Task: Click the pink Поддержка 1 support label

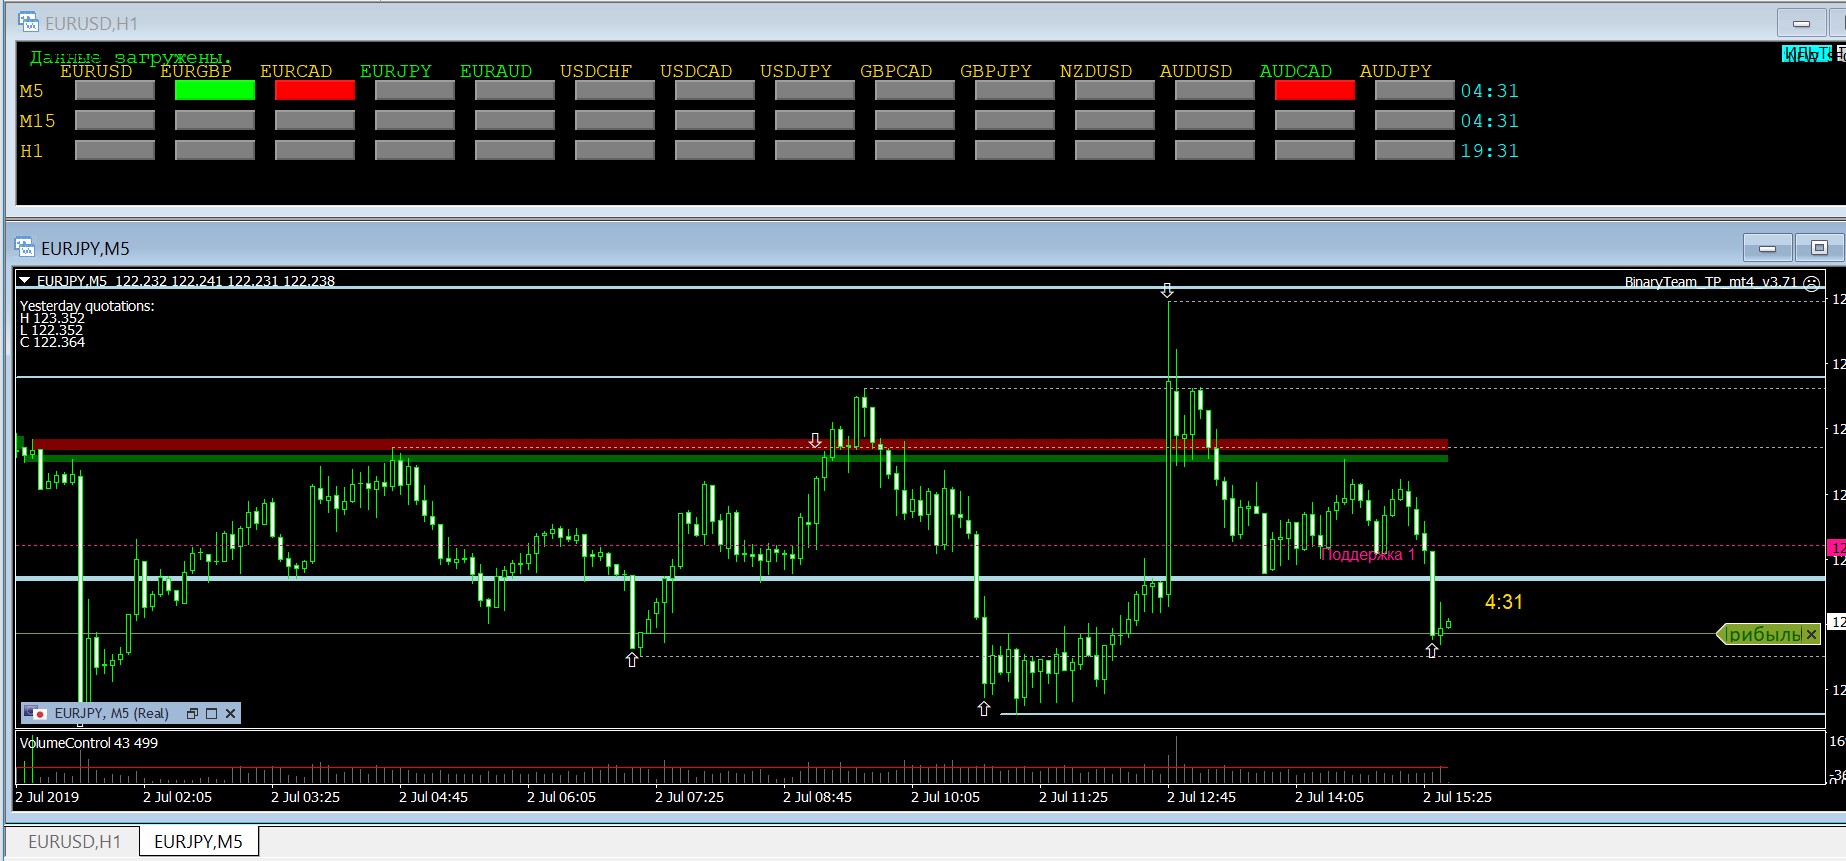Action: [1367, 555]
